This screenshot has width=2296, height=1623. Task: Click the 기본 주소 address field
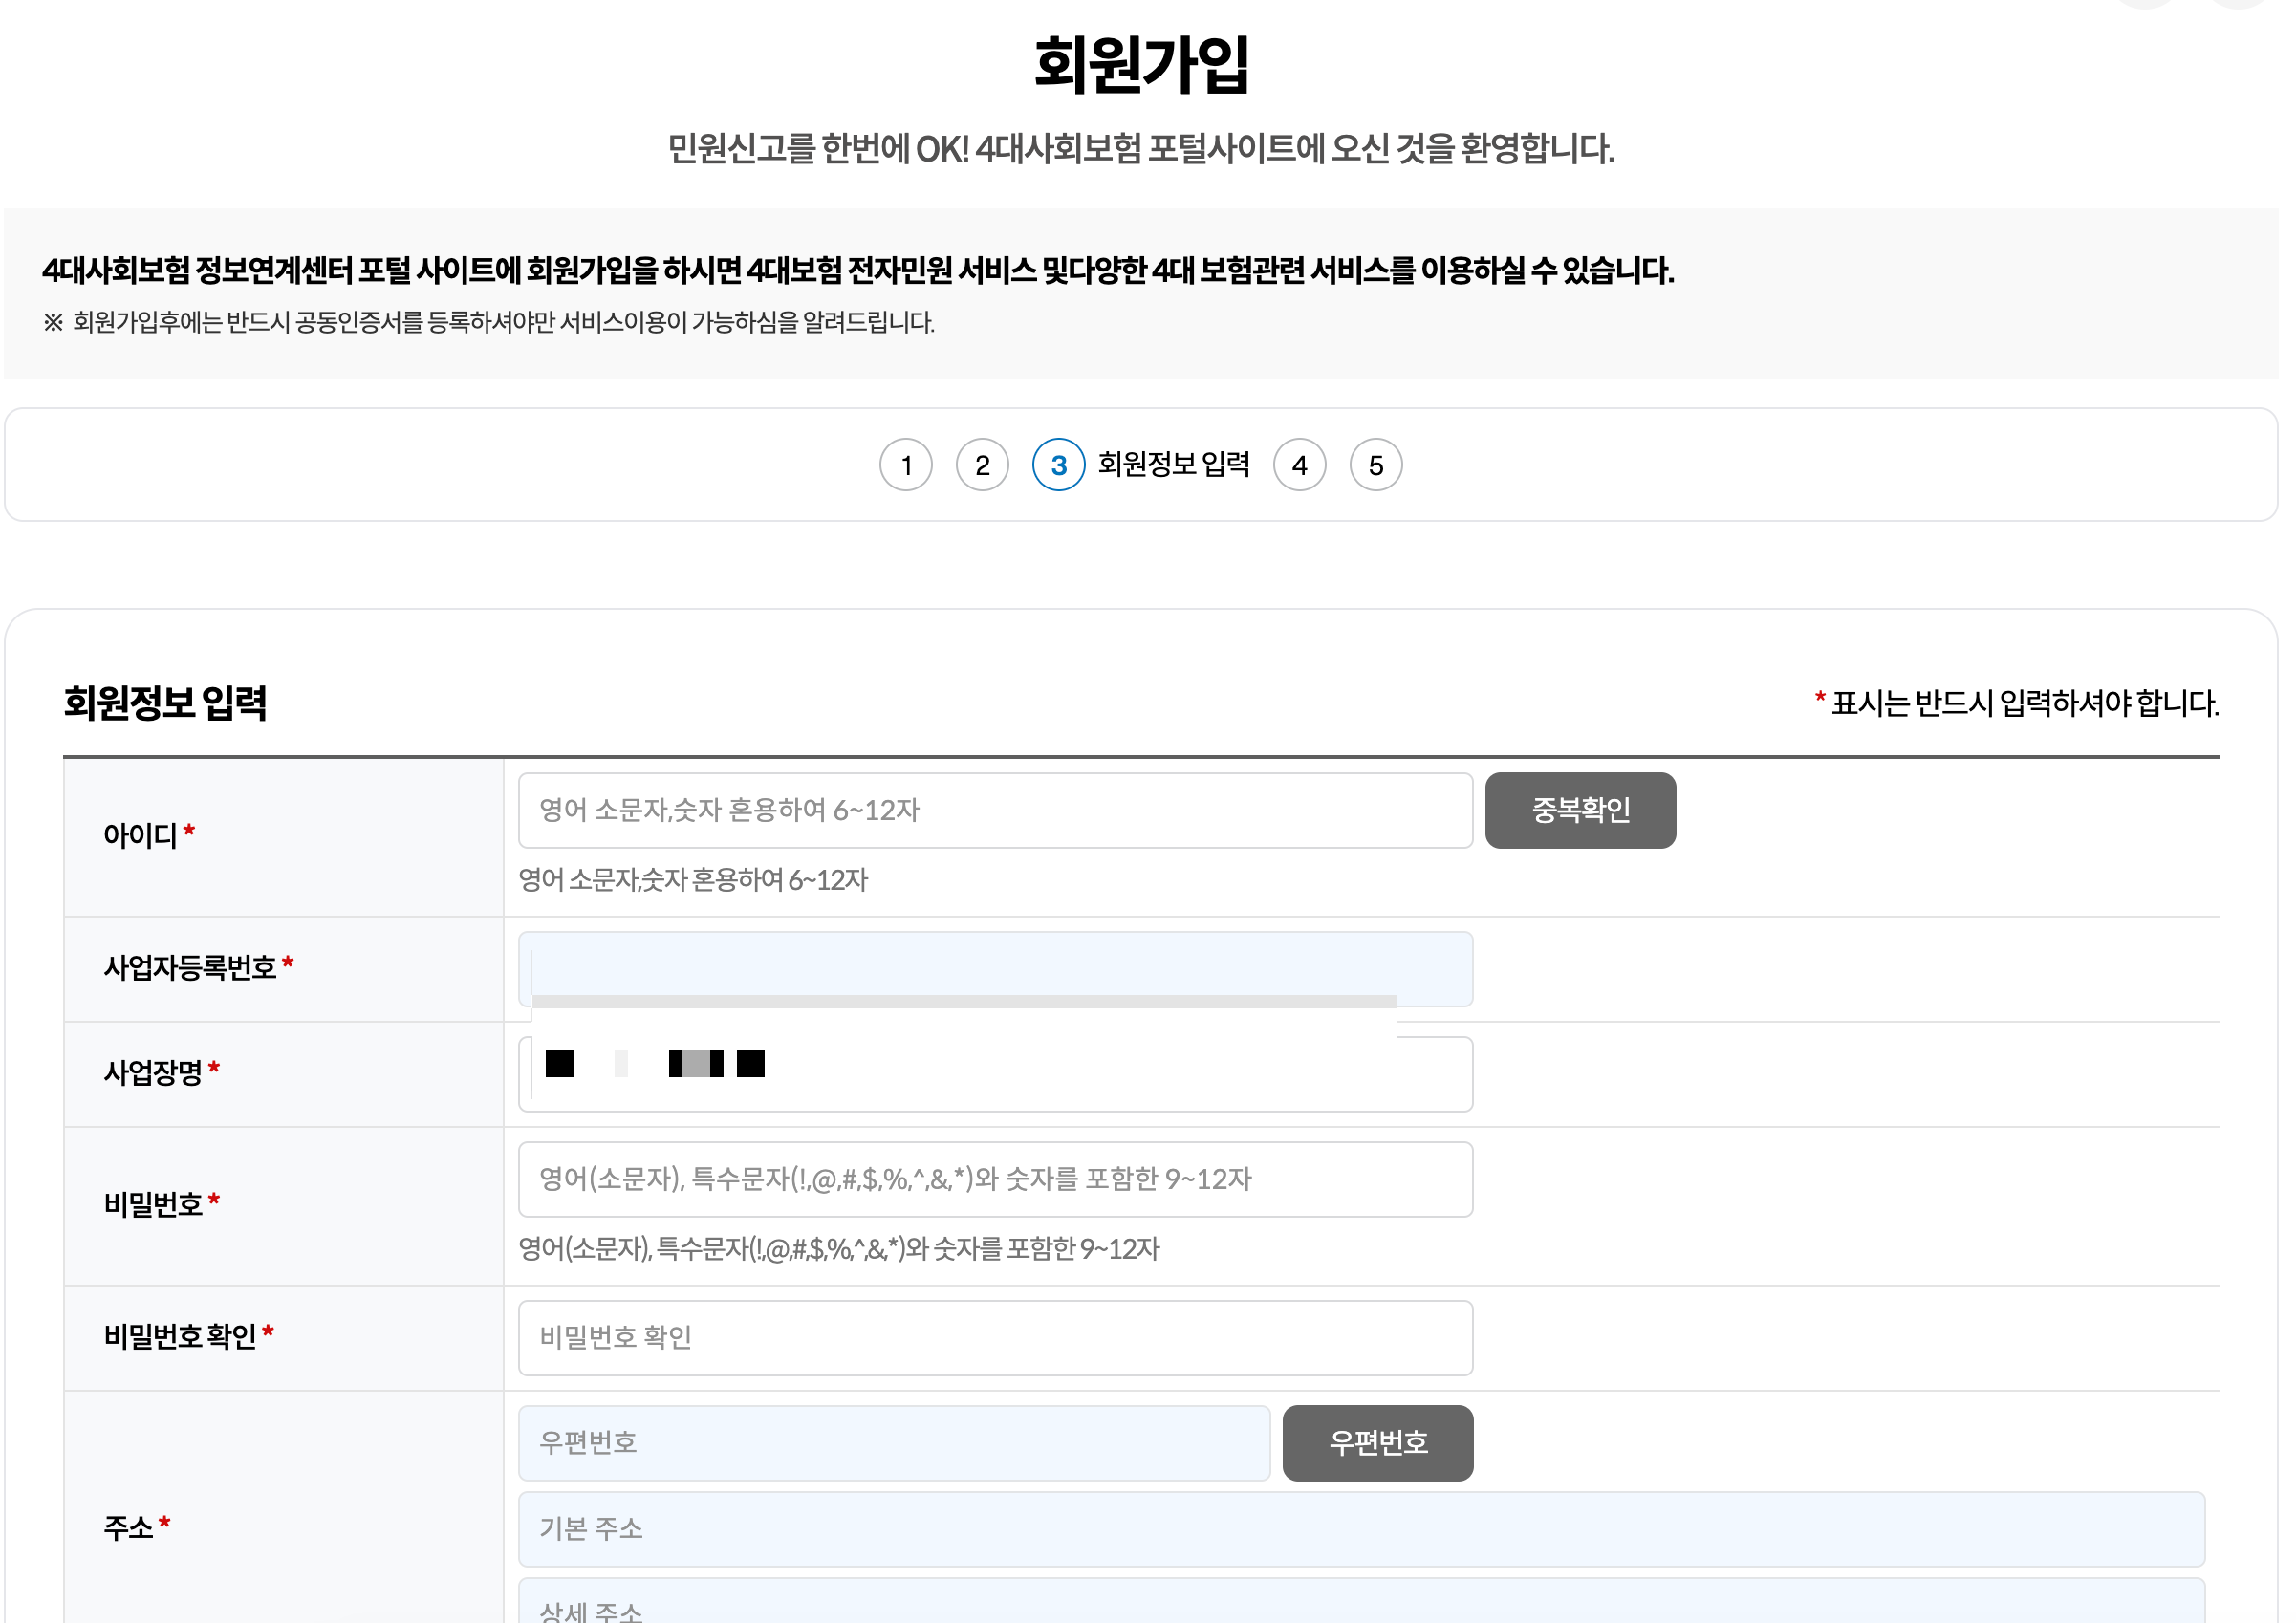point(1360,1528)
